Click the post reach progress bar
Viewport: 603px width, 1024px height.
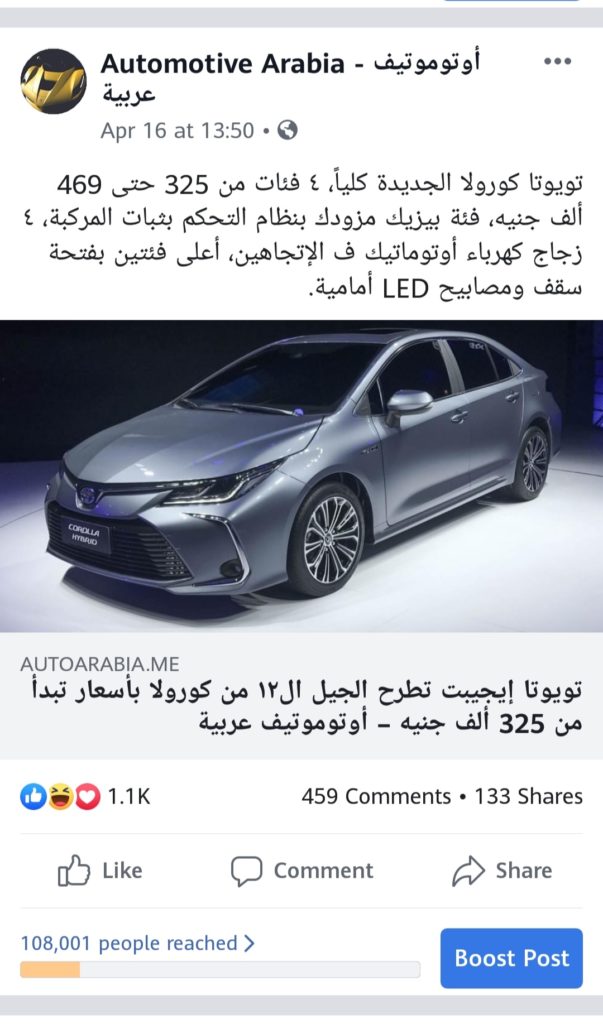[220, 969]
